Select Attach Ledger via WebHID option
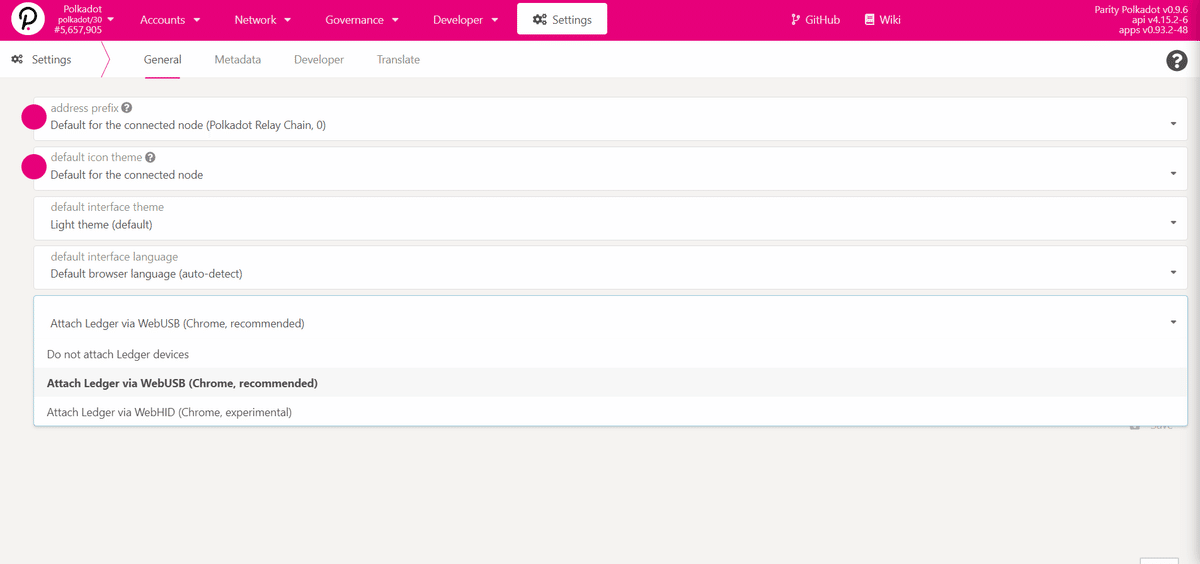 pyautogui.click(x=610, y=412)
